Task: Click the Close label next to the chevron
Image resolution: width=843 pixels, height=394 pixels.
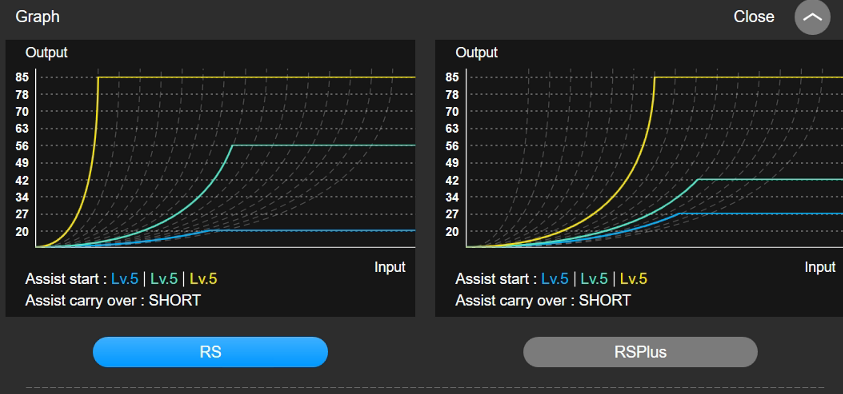Action: tap(754, 17)
